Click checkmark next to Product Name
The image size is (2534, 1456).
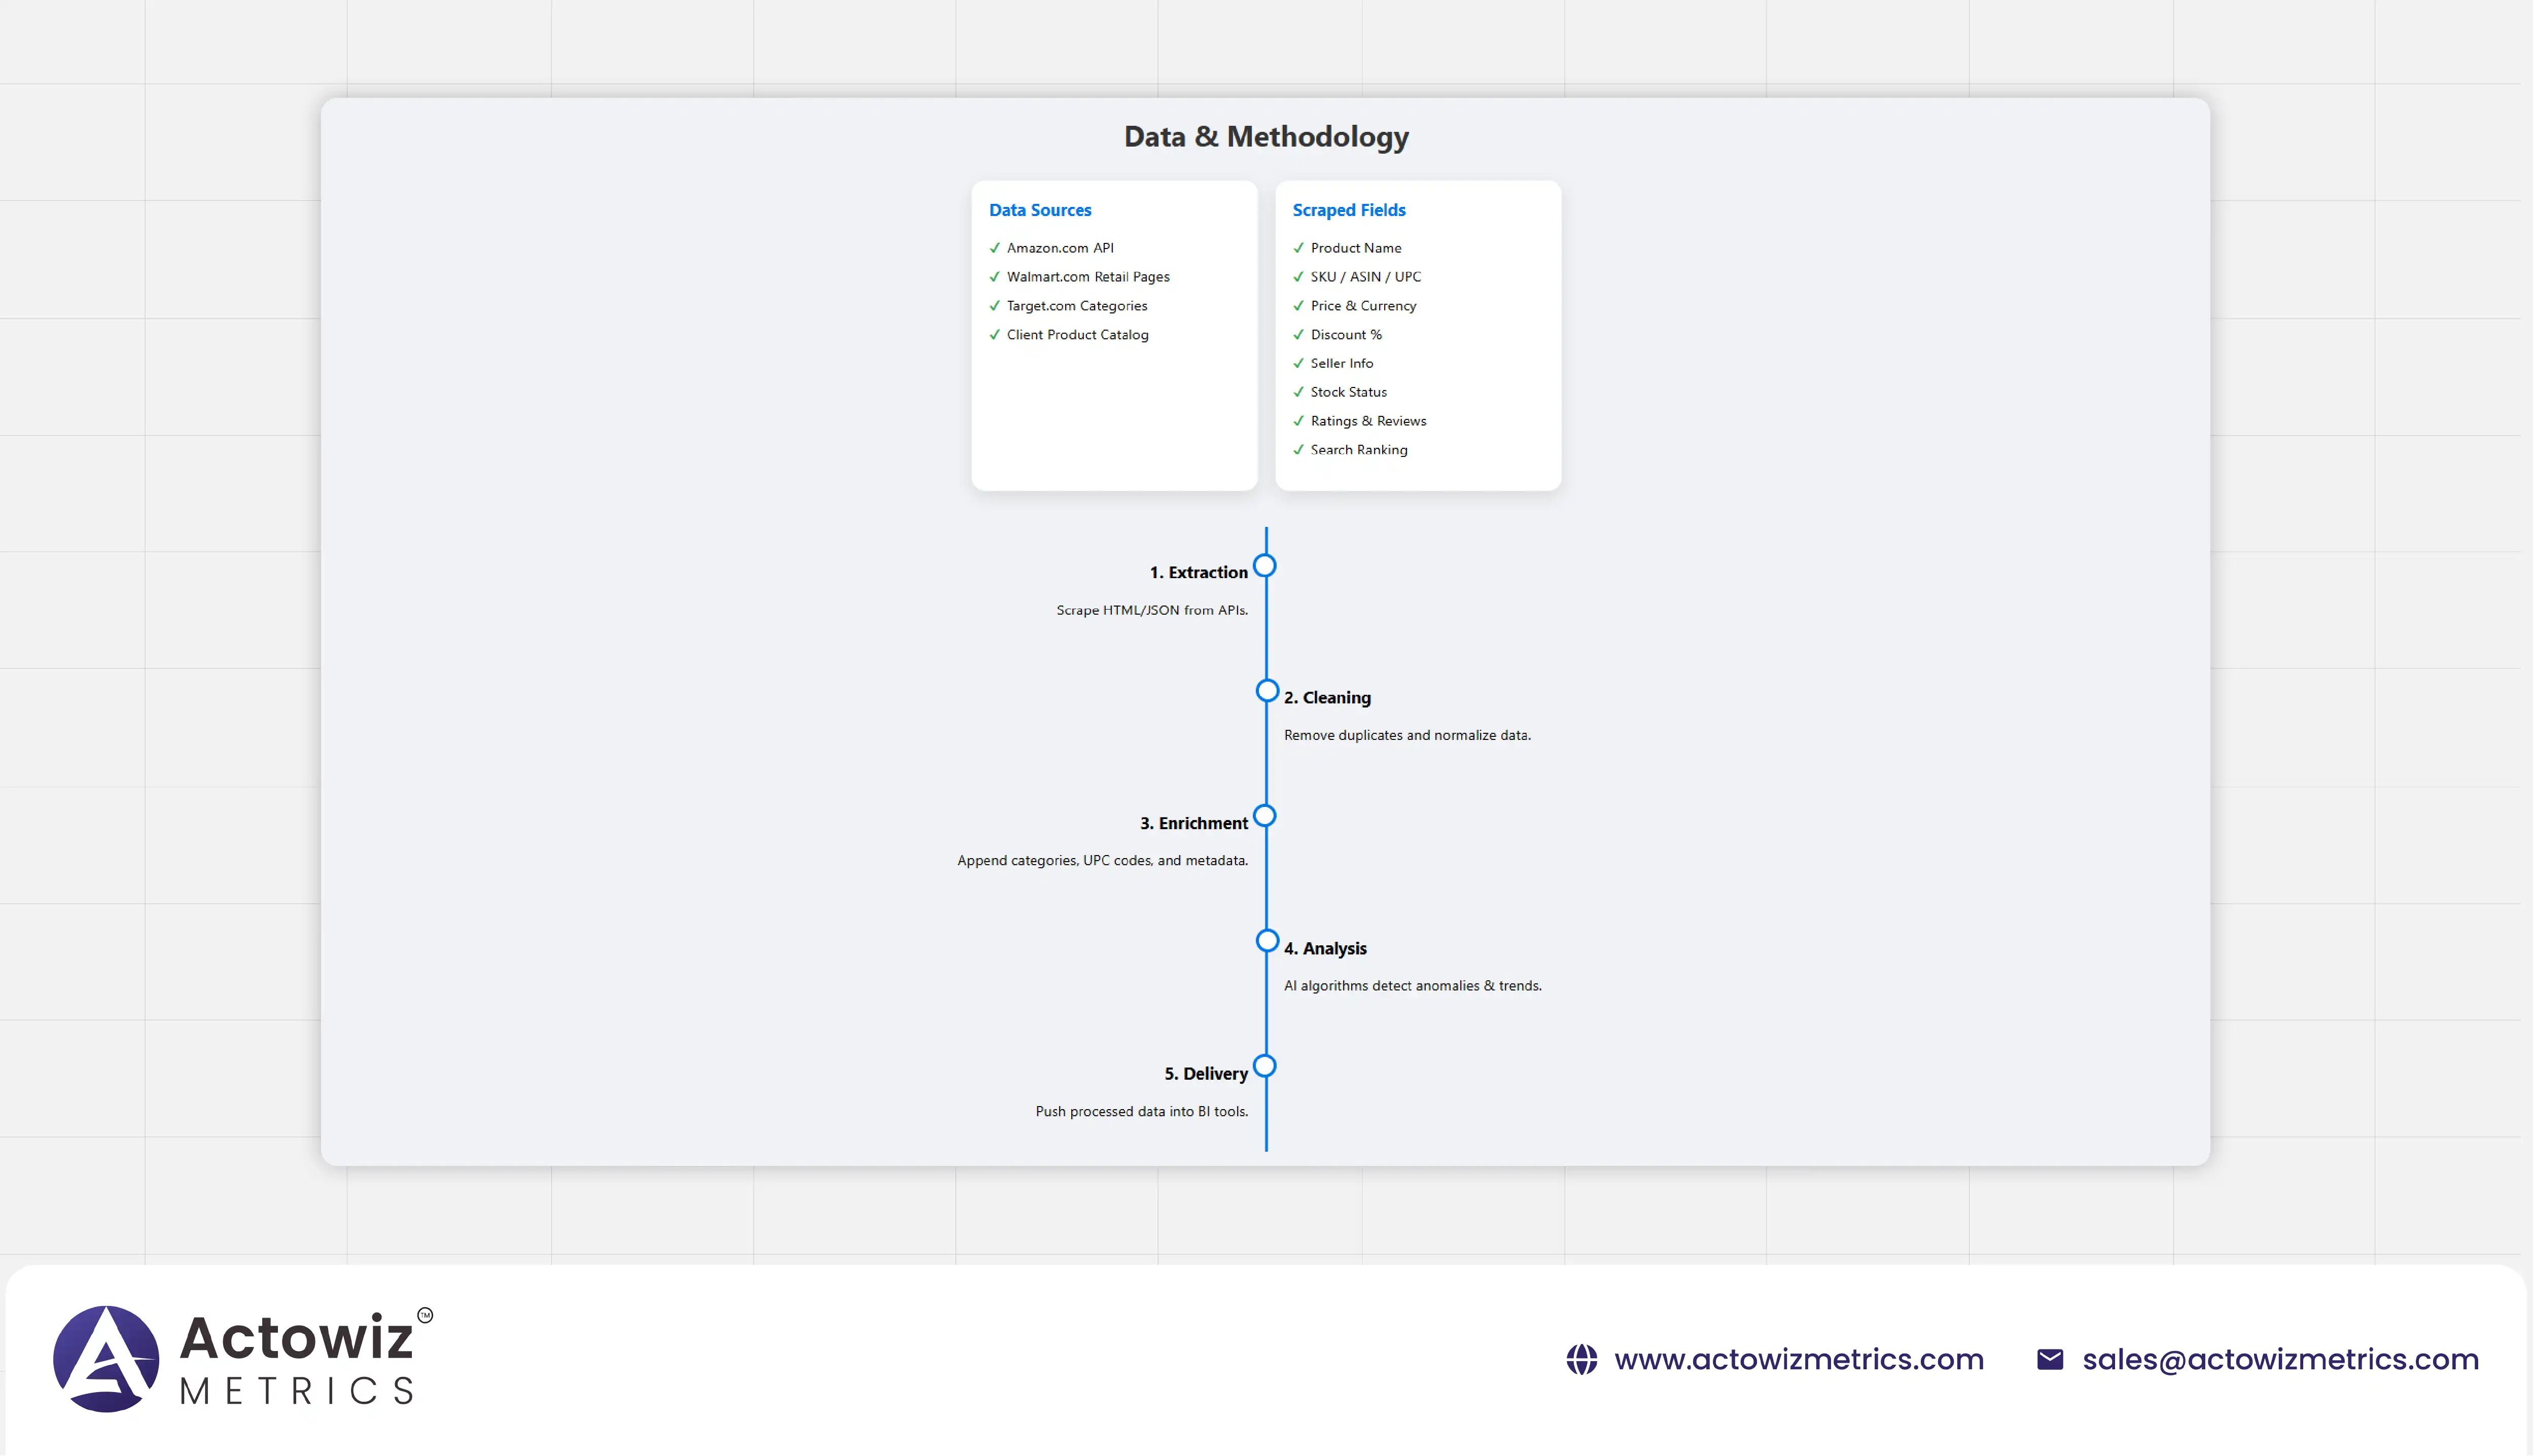[1298, 248]
